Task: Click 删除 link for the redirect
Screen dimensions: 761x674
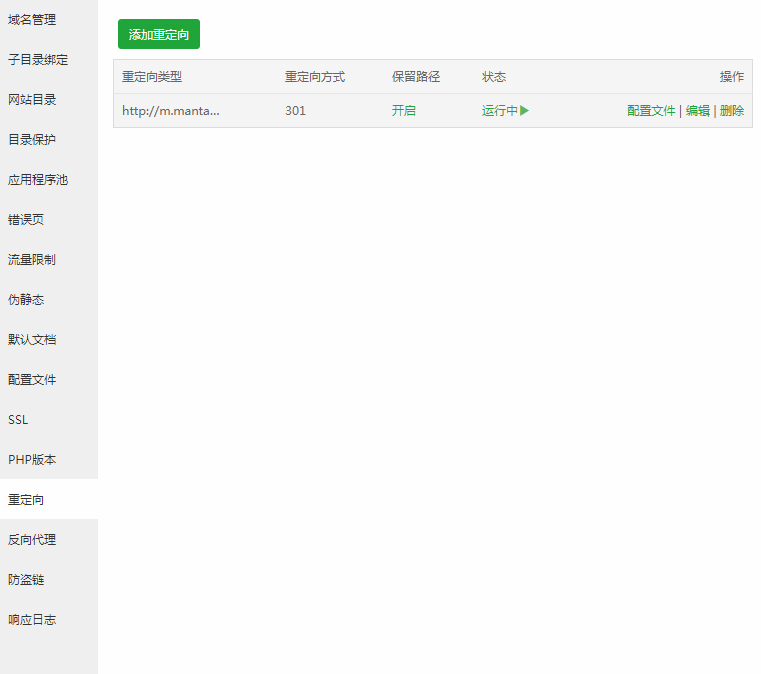Action: (731, 111)
